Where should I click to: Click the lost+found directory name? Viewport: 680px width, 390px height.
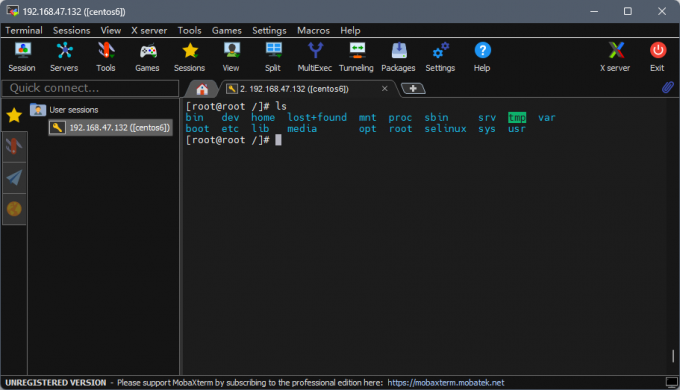tap(317, 118)
